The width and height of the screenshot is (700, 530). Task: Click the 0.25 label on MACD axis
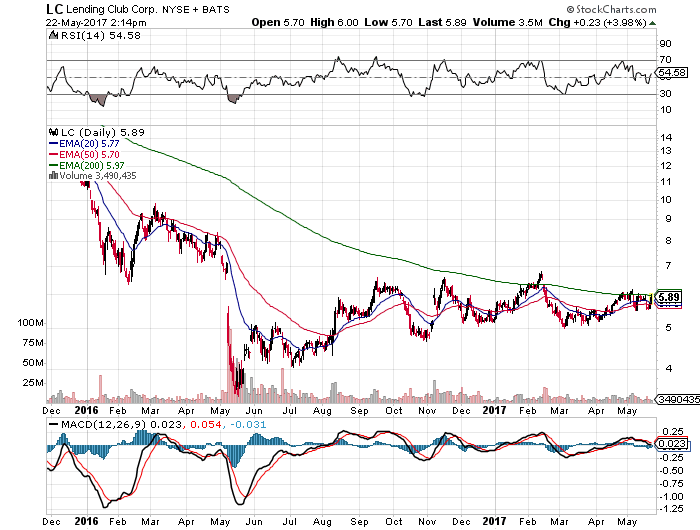coord(673,431)
